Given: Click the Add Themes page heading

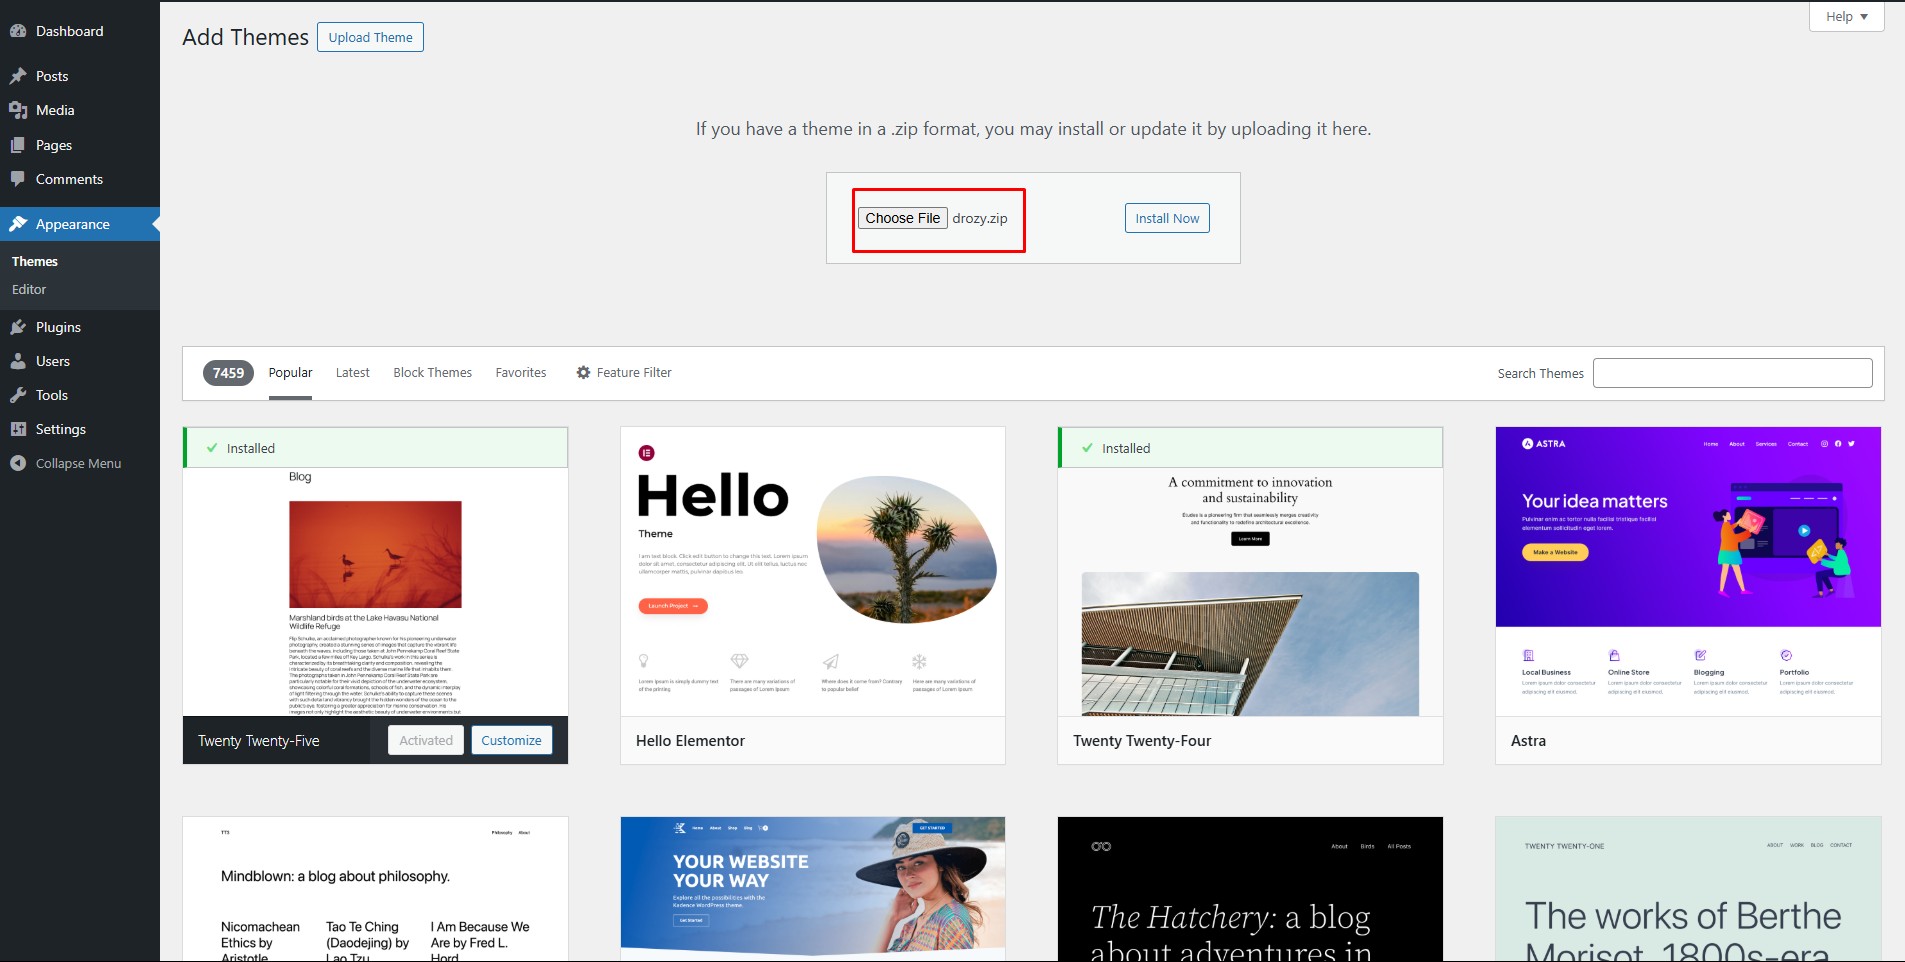Looking at the screenshot, I should pyautogui.click(x=245, y=37).
